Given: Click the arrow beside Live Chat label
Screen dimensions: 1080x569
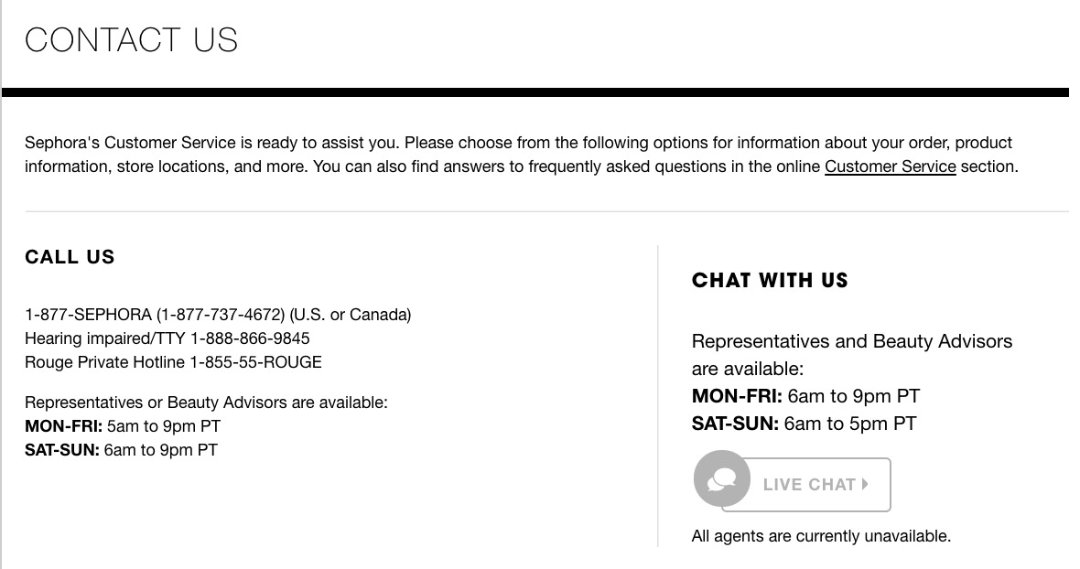Looking at the screenshot, I should [865, 484].
